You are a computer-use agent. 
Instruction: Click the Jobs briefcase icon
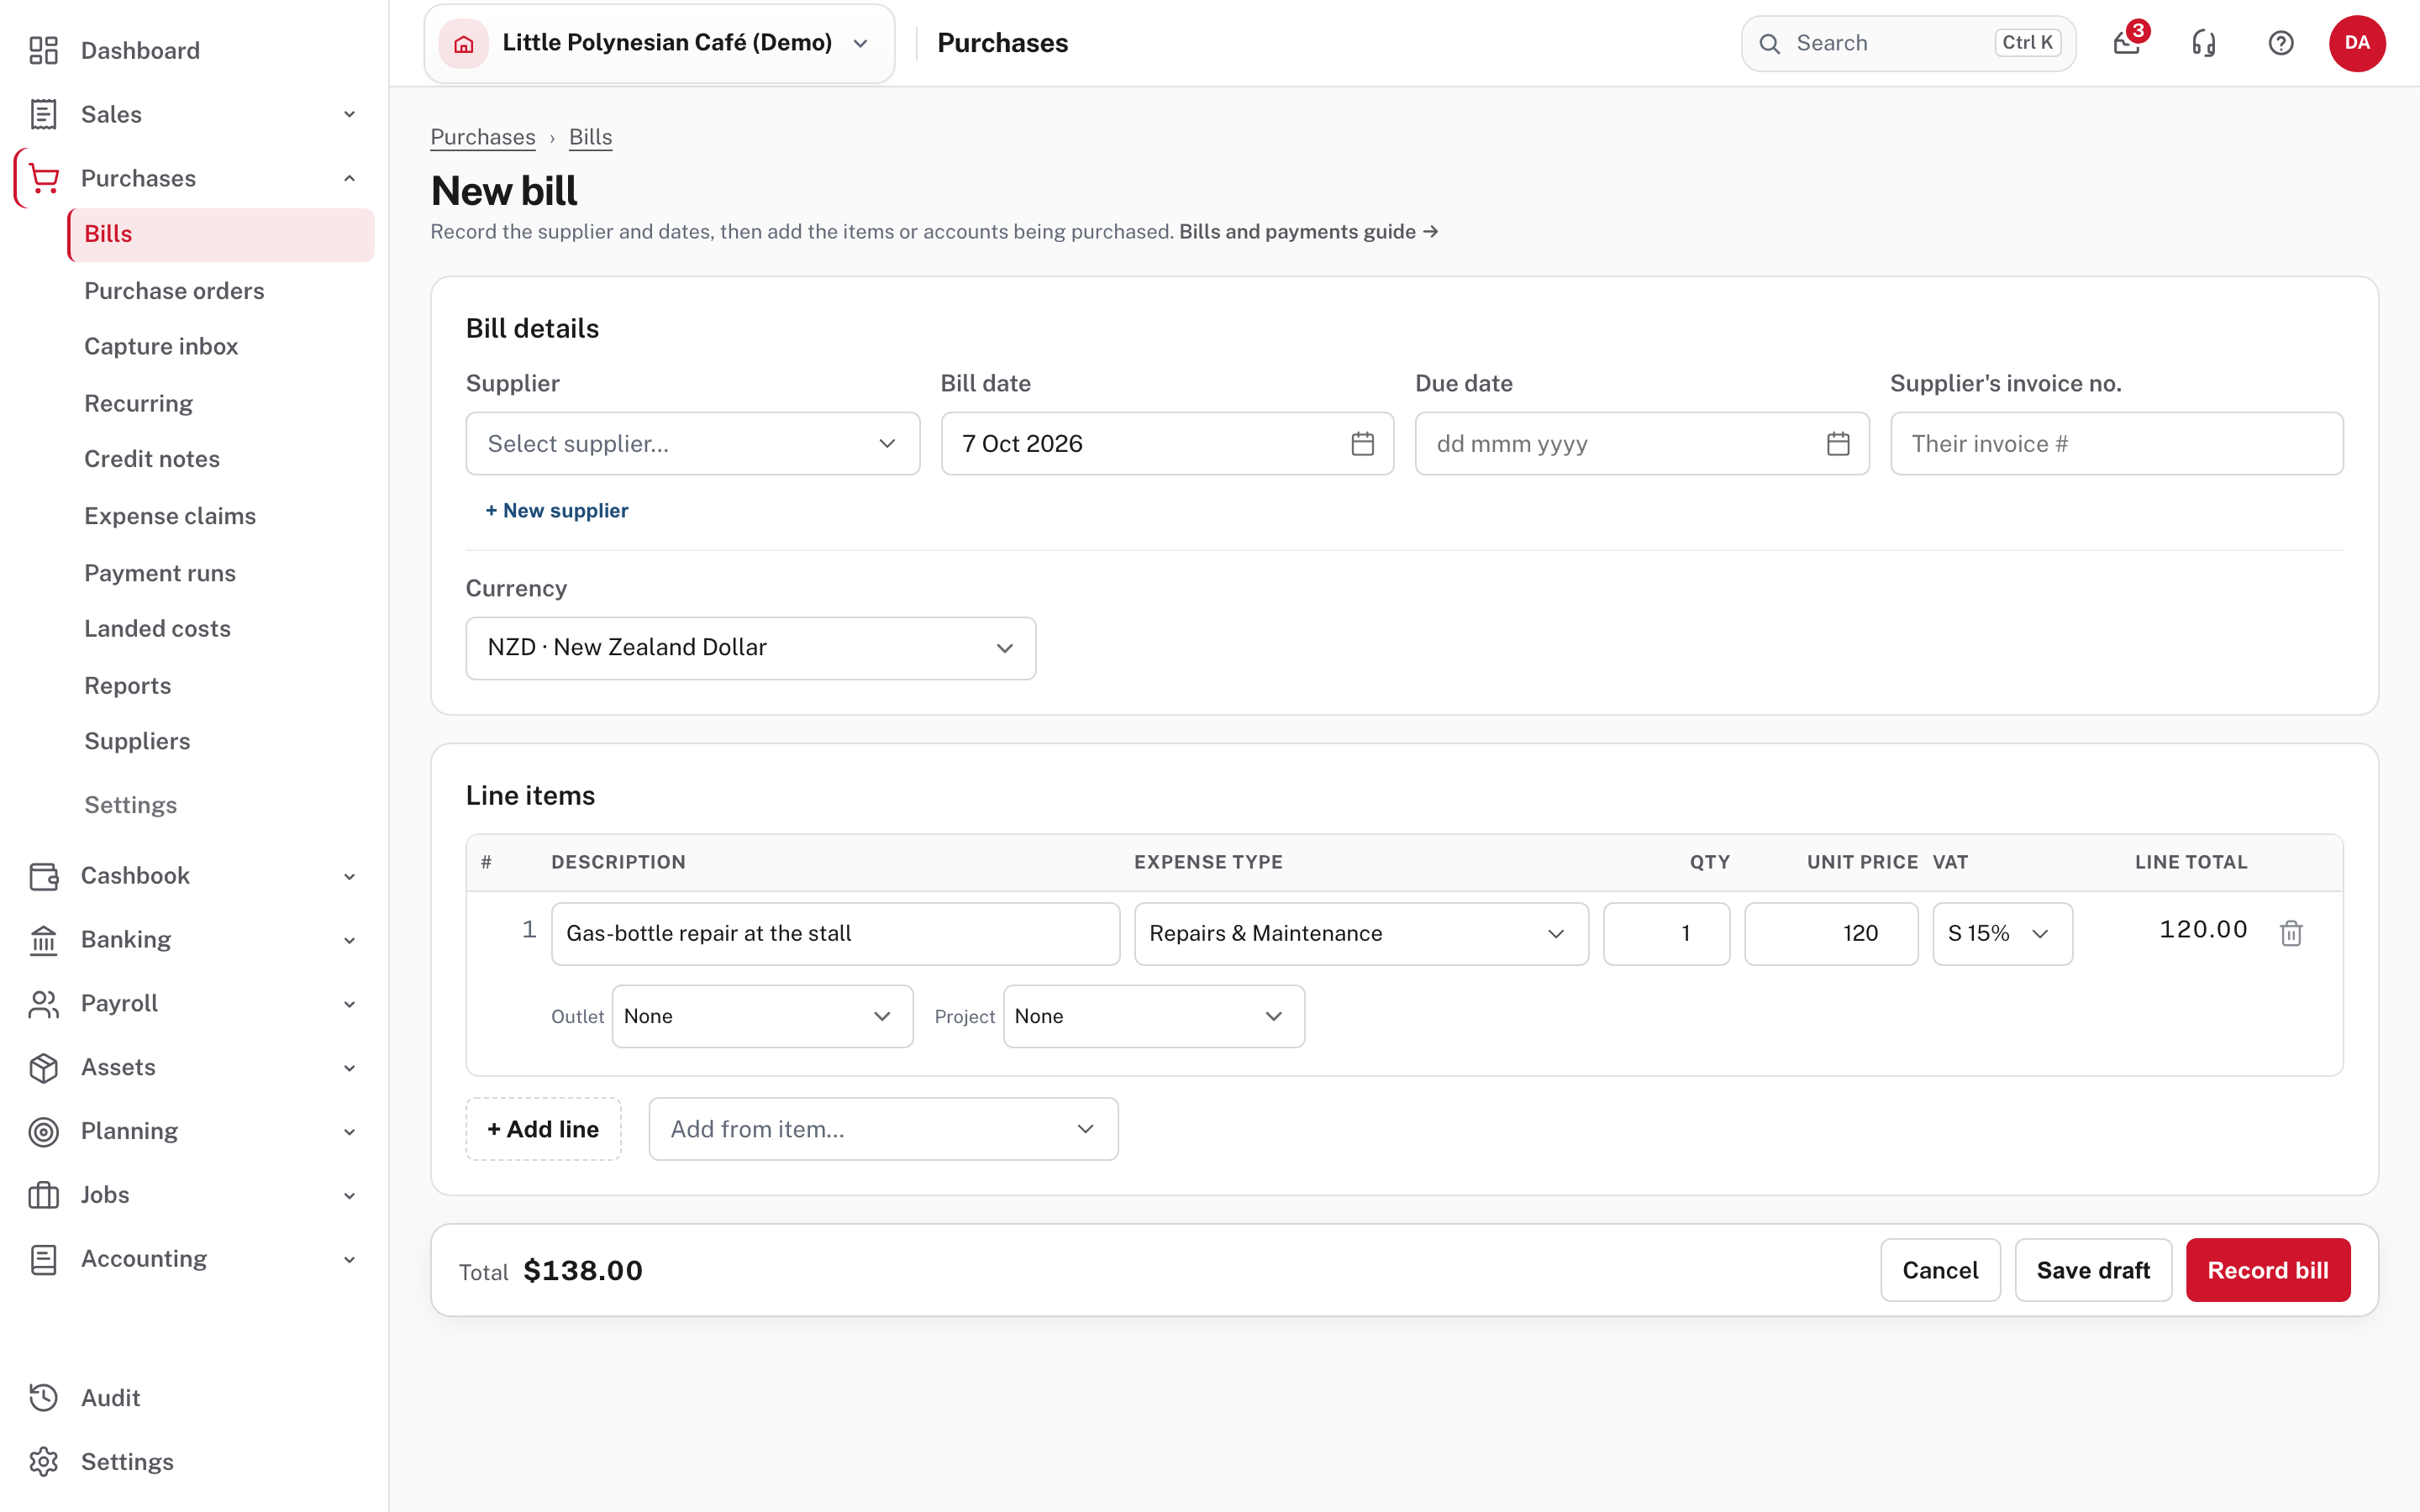(44, 1195)
